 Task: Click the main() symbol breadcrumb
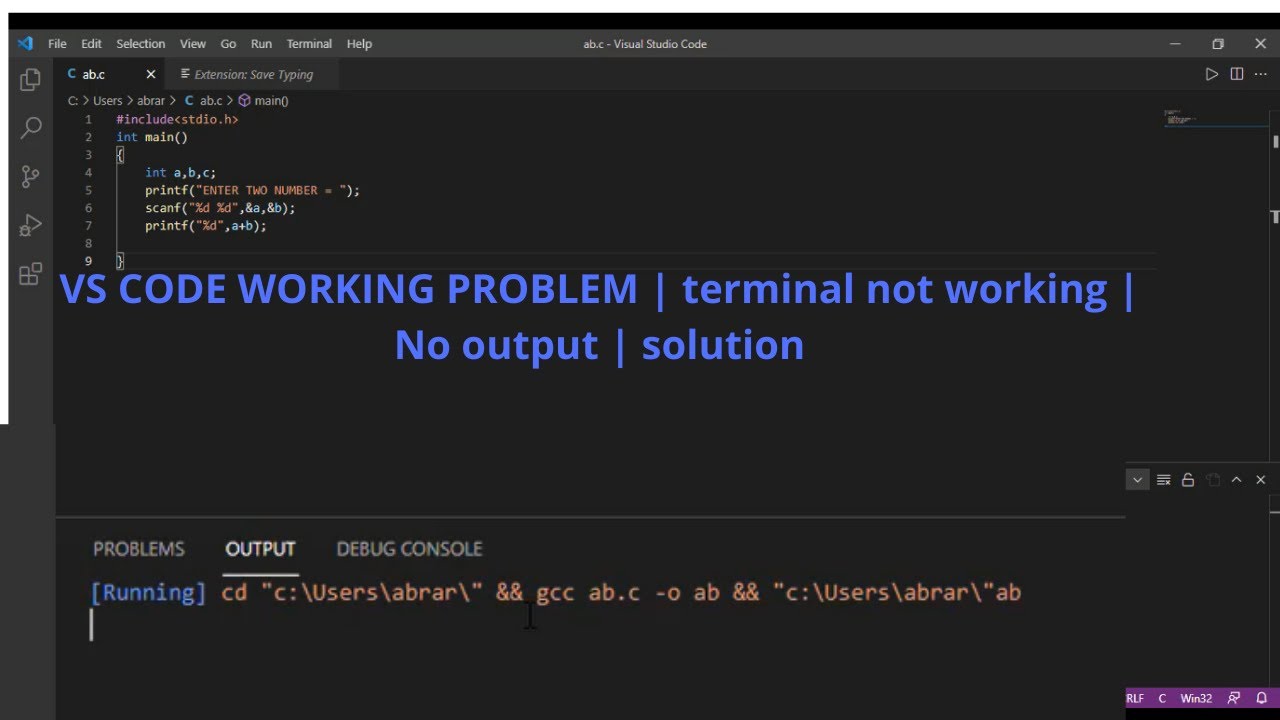coord(264,101)
